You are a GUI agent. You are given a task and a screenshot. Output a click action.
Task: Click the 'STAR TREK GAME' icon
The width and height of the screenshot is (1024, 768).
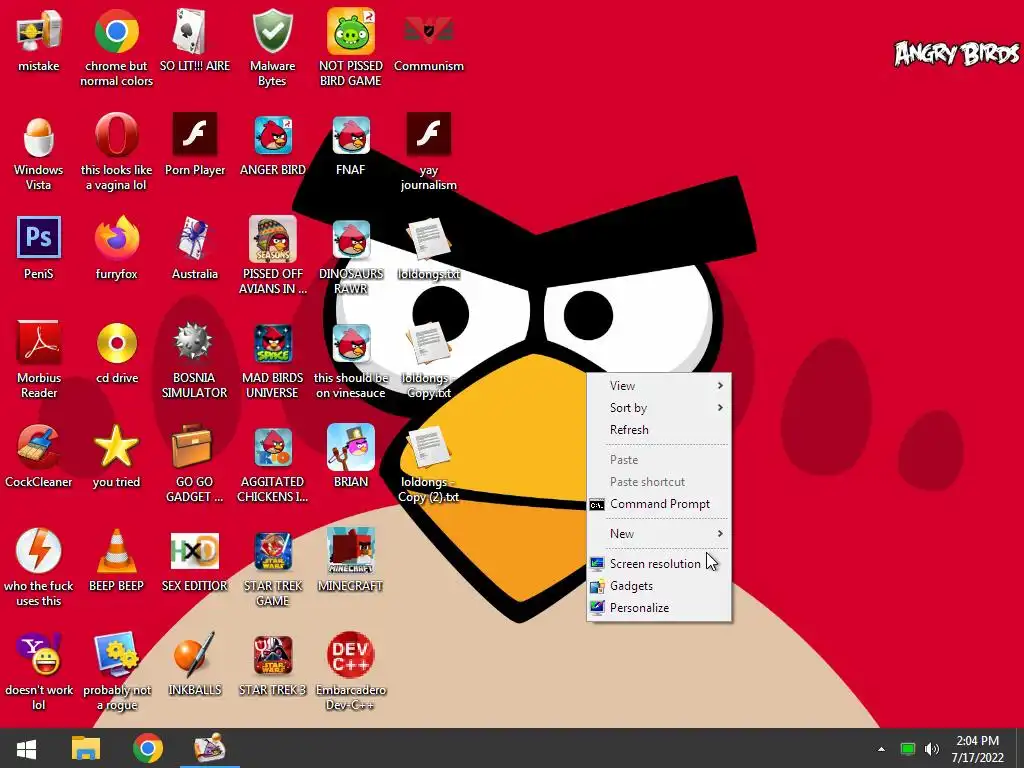click(272, 551)
